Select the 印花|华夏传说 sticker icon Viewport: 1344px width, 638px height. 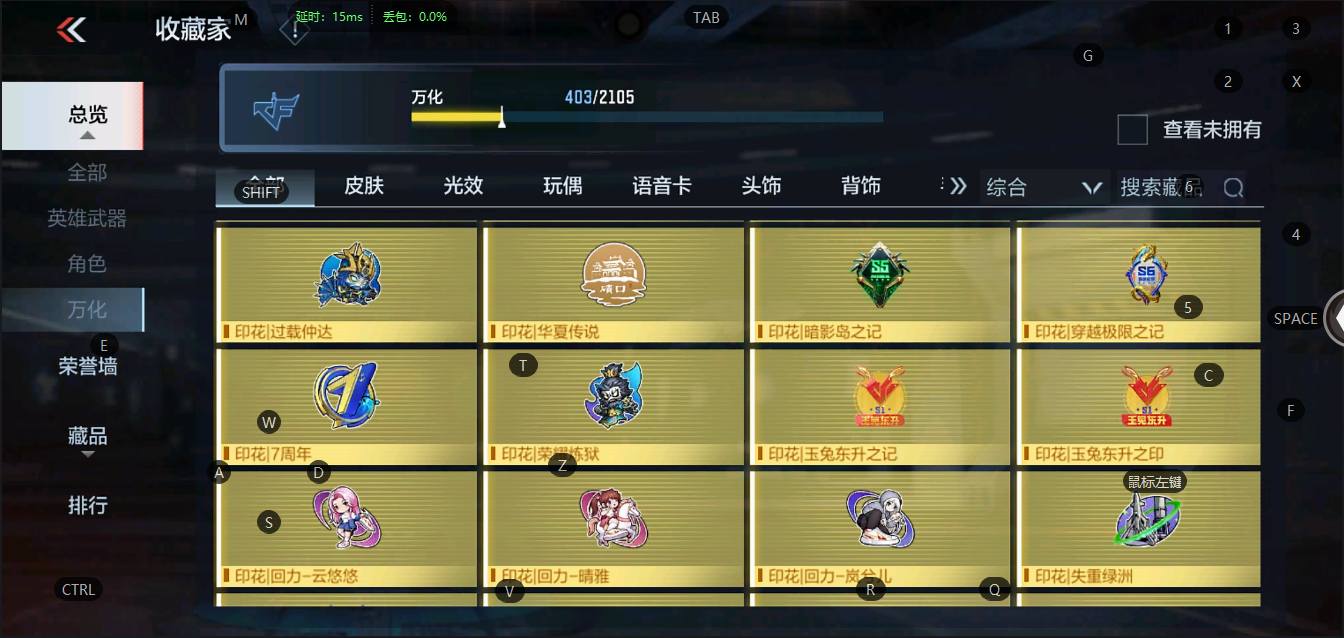coord(614,274)
